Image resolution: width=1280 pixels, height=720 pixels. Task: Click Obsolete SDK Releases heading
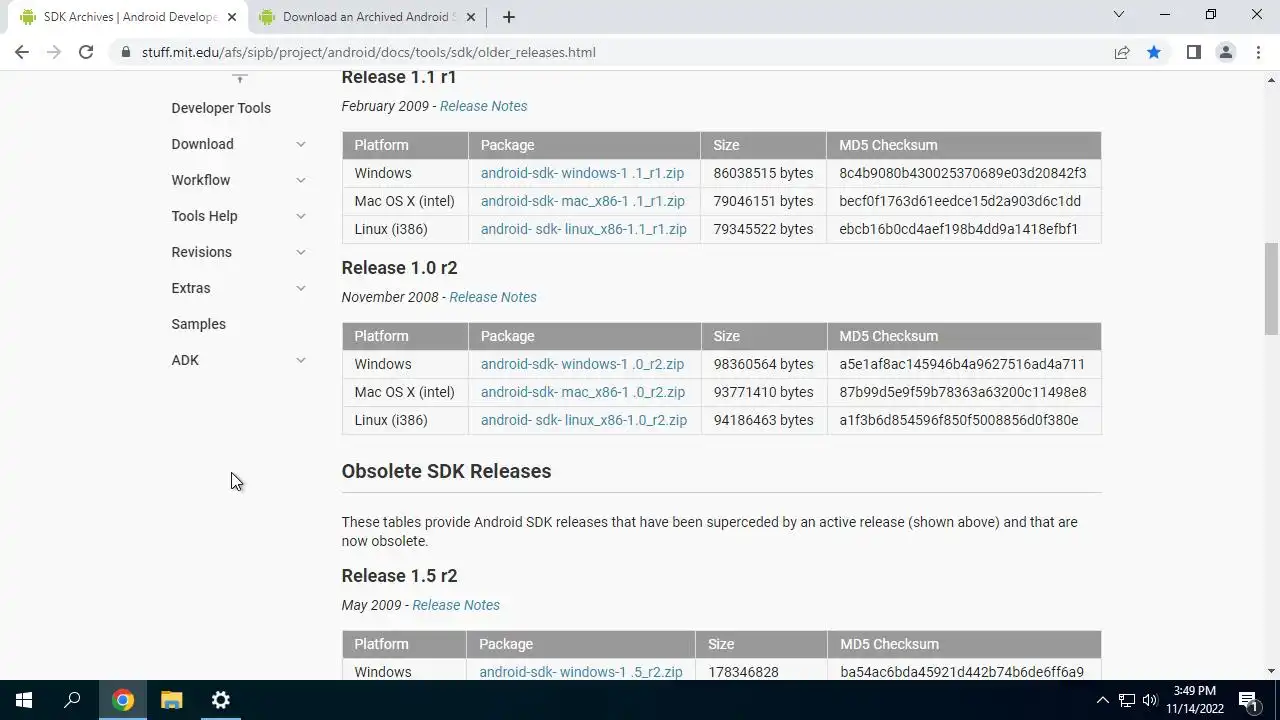coord(446,471)
